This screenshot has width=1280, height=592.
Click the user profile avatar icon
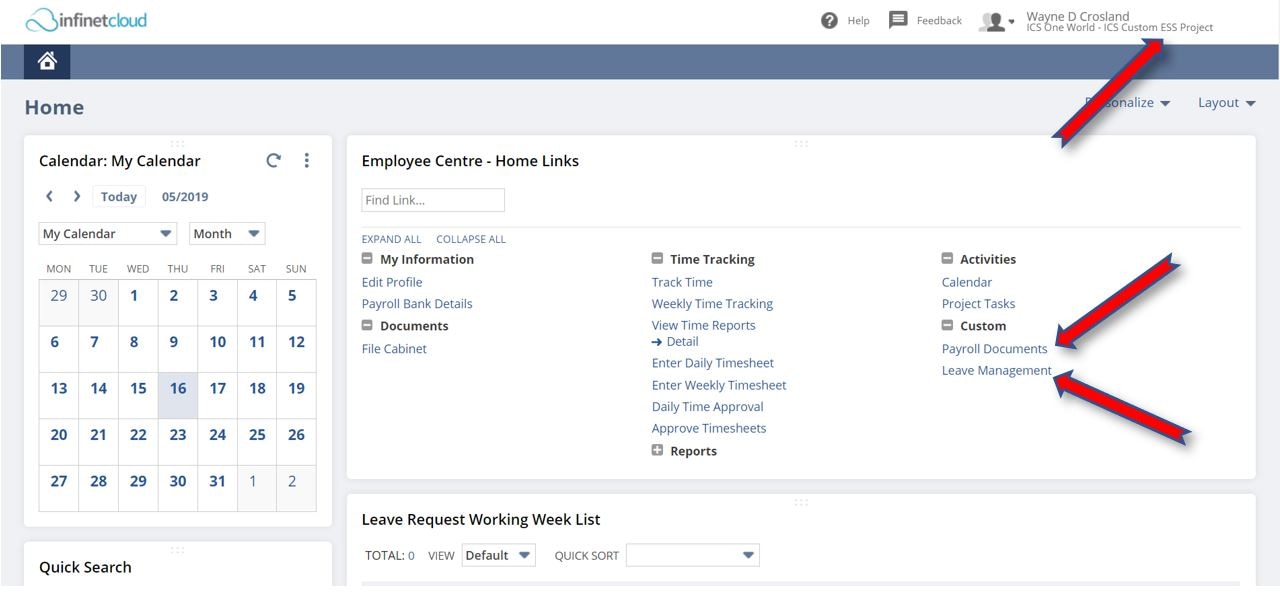coord(992,21)
